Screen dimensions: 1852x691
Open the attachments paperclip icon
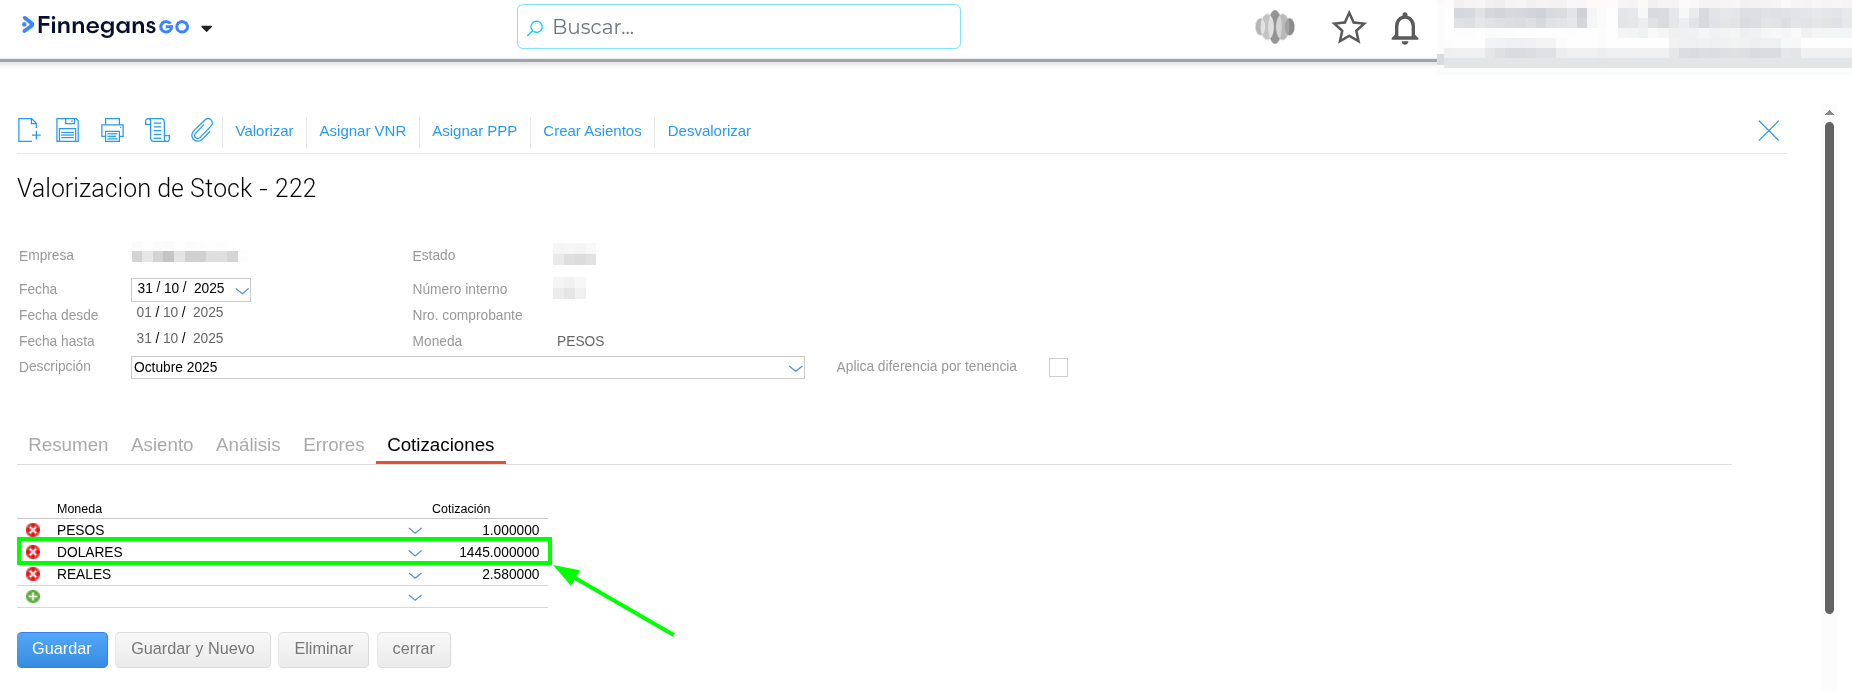202,130
